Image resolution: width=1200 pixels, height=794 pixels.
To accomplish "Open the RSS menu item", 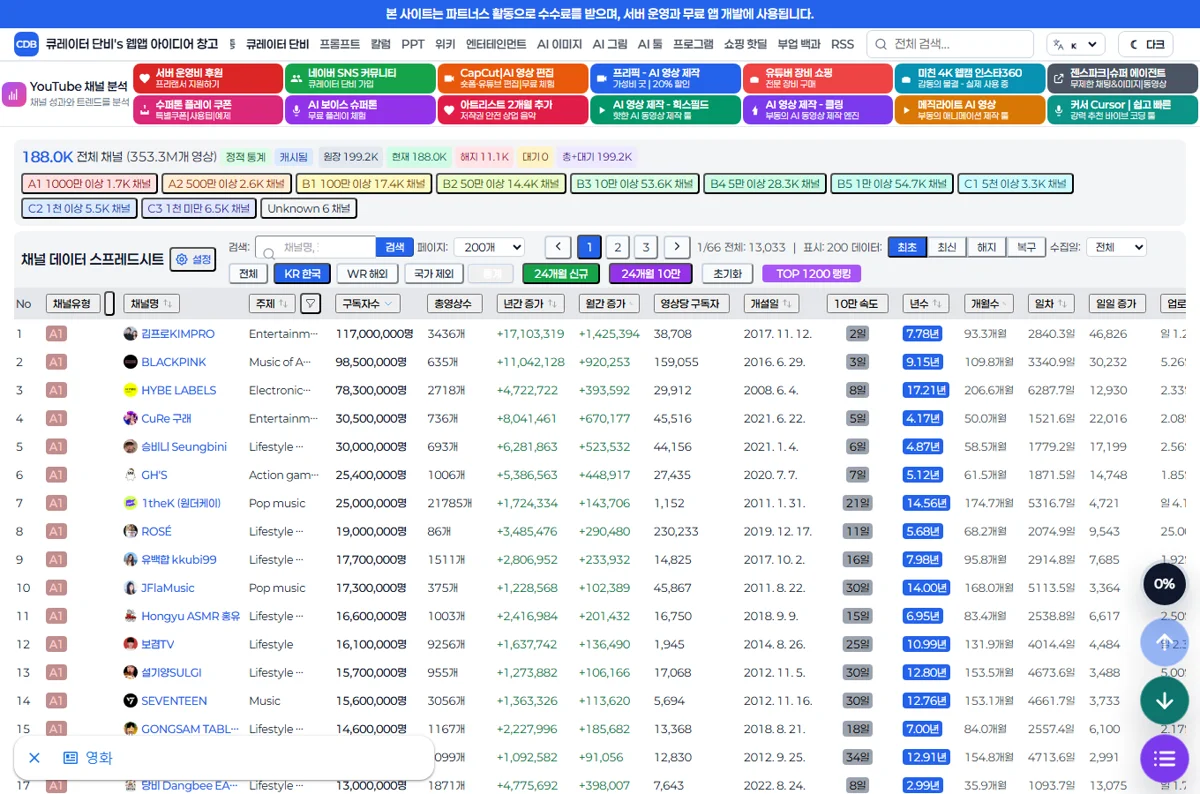I will (x=842, y=44).
